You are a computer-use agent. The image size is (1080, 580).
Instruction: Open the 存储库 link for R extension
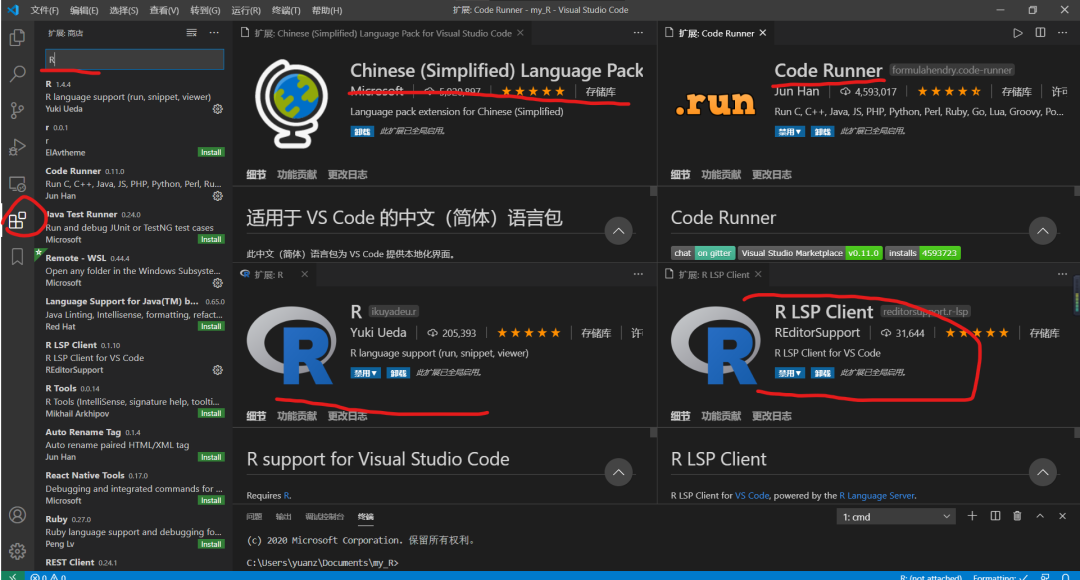596,333
